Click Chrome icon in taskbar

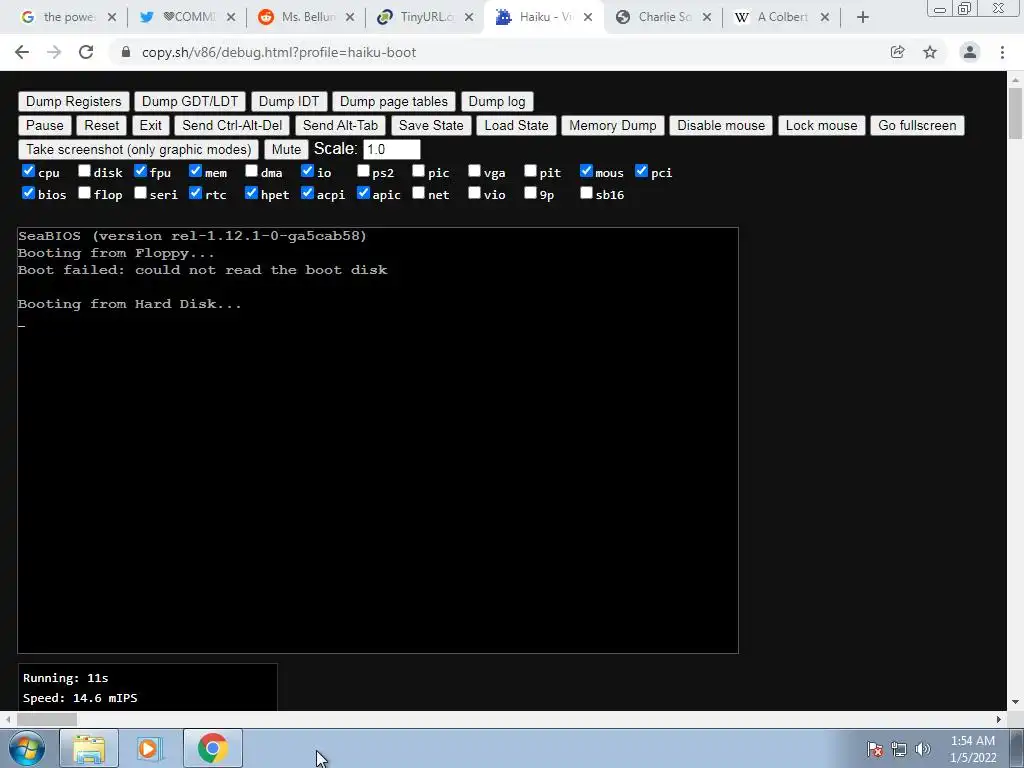point(212,748)
